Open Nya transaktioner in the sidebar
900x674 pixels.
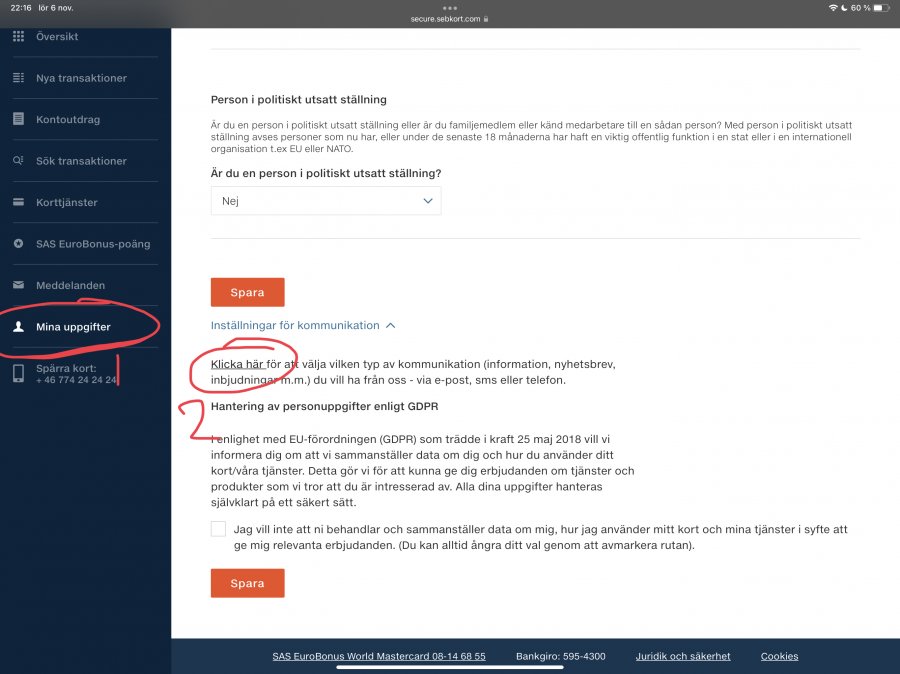(x=81, y=78)
